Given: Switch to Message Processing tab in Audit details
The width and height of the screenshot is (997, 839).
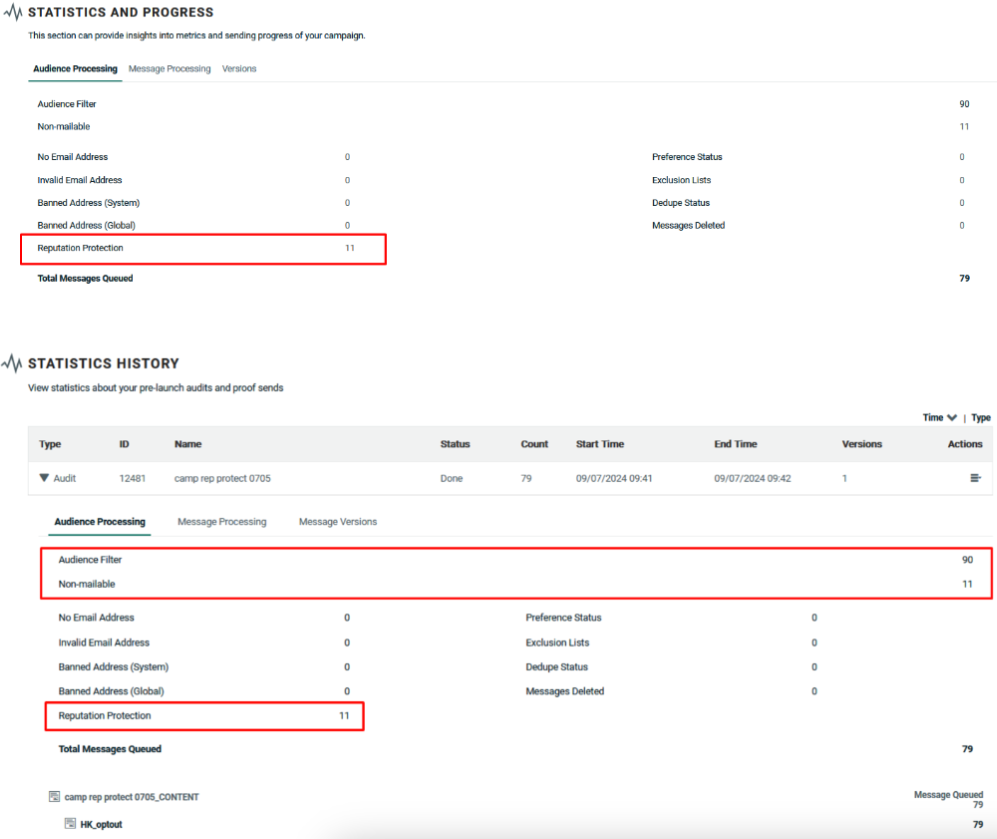Looking at the screenshot, I should (222, 522).
